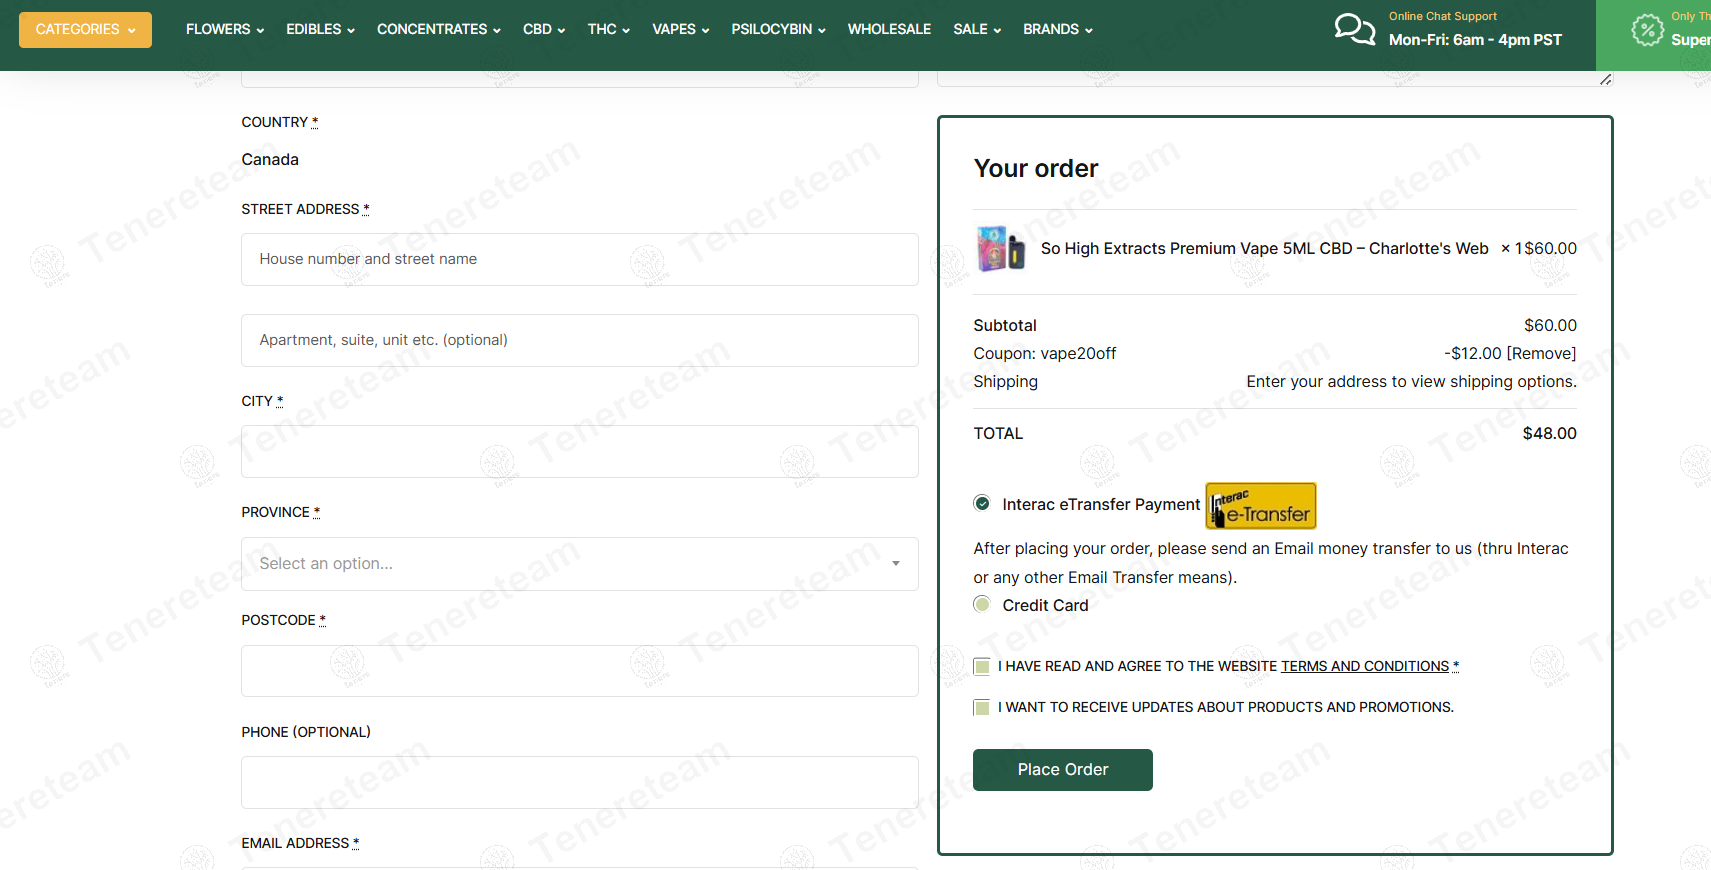This screenshot has height=870, width=1711.
Task: Select the Credit Card payment option
Action: [x=982, y=604]
